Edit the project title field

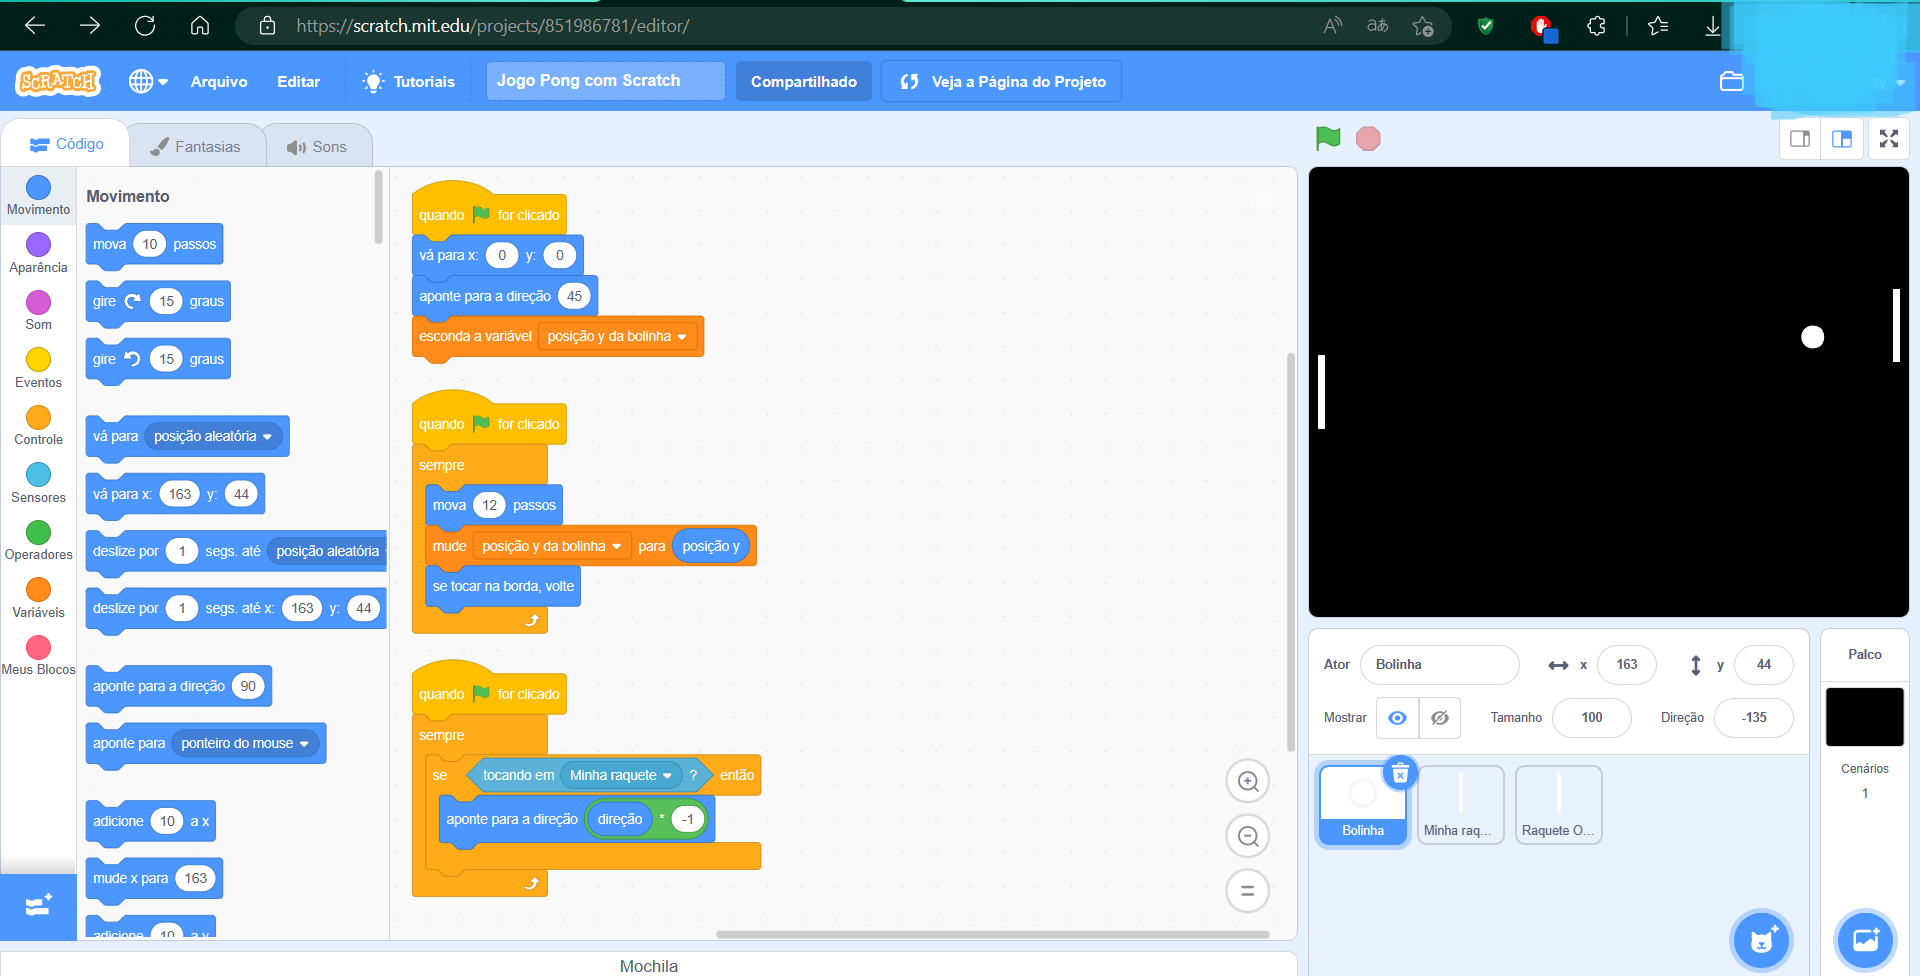click(606, 81)
